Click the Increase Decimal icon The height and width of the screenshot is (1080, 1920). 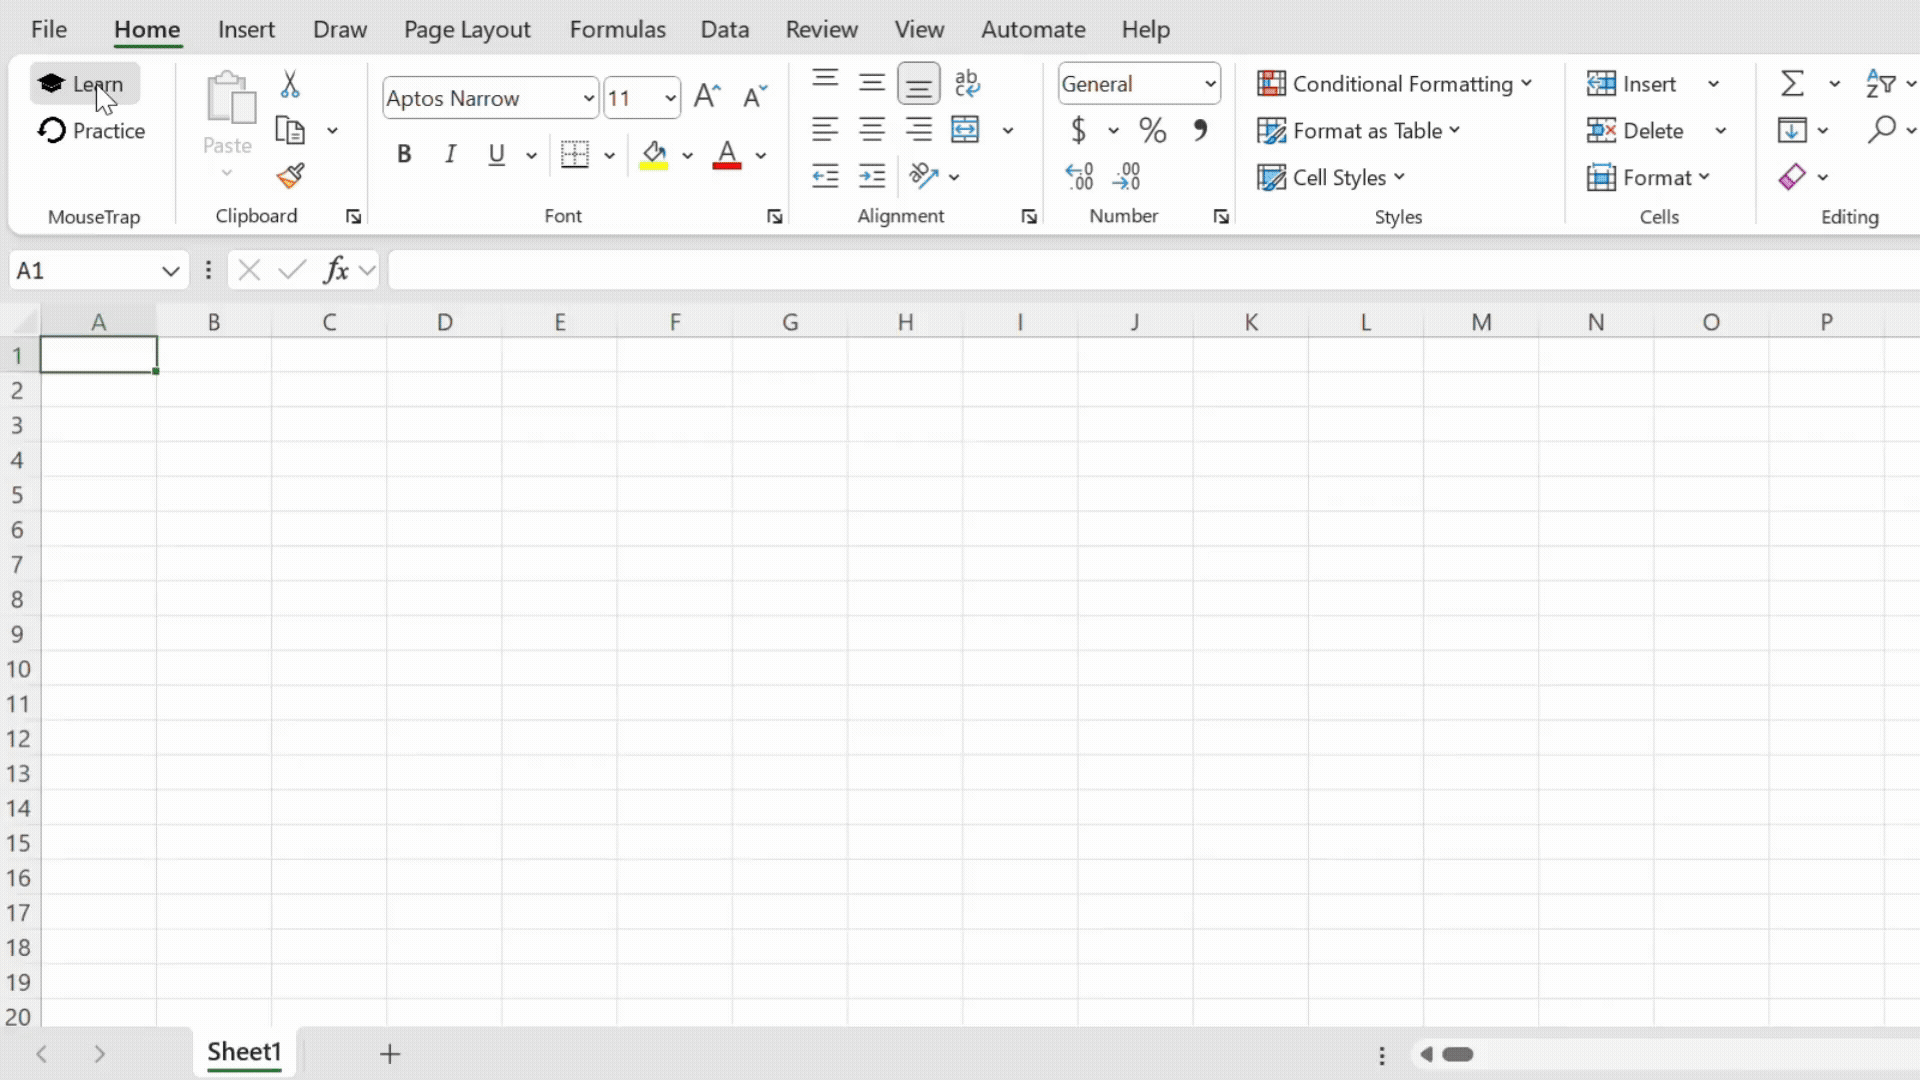pos(1079,177)
